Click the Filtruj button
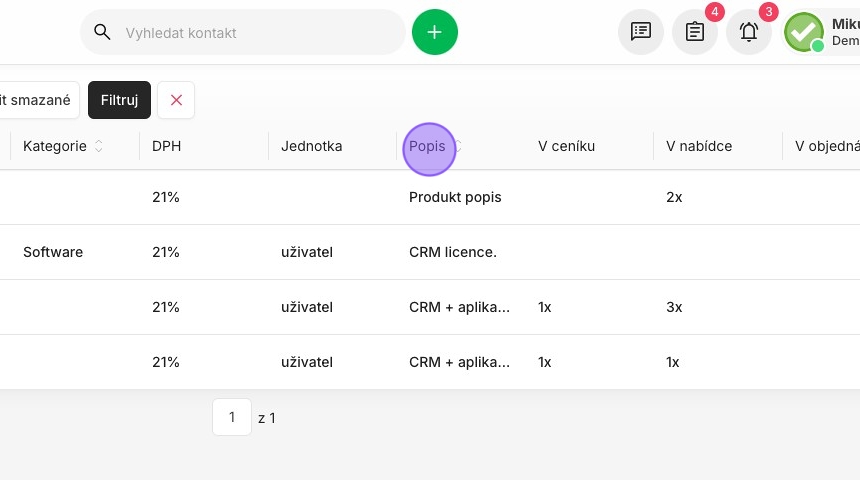860x480 pixels. pos(119,100)
